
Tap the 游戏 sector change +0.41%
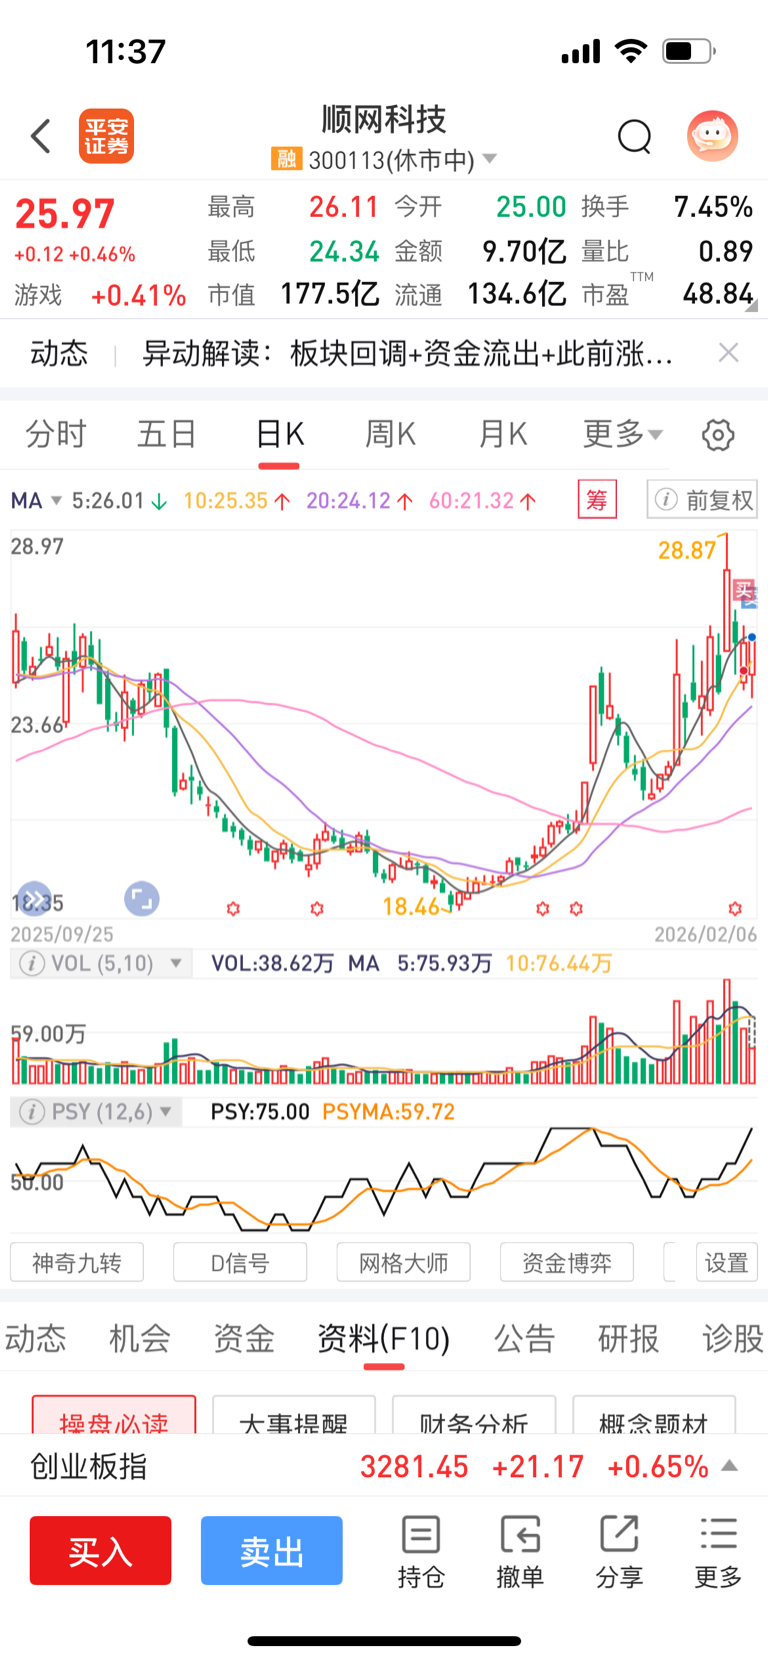(139, 296)
